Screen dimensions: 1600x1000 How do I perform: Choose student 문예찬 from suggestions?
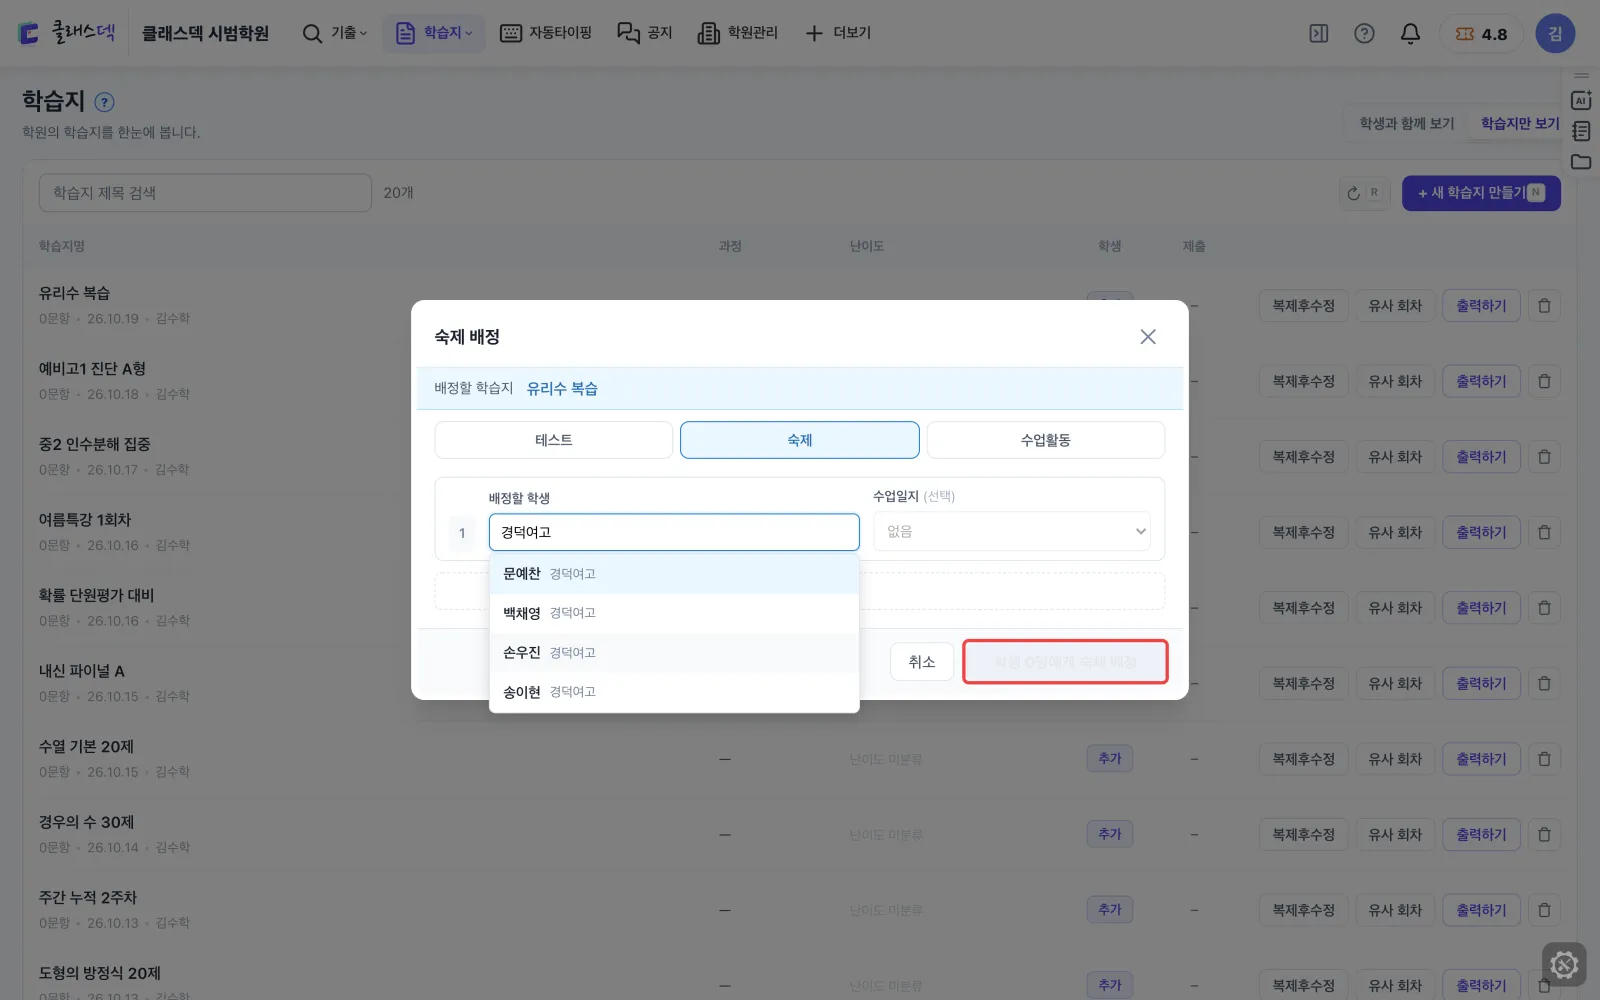coord(674,574)
